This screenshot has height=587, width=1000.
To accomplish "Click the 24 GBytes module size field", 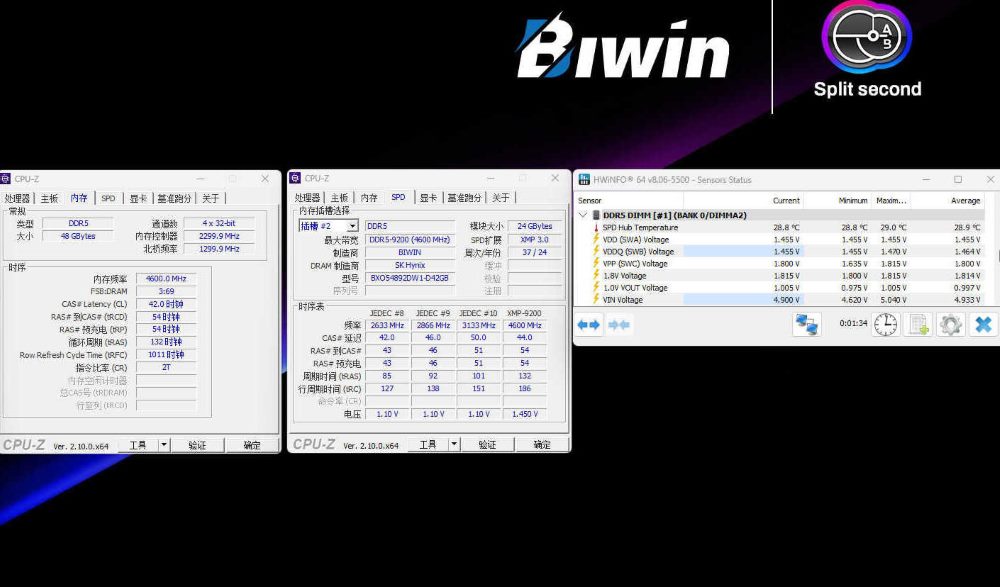I will 534,226.
